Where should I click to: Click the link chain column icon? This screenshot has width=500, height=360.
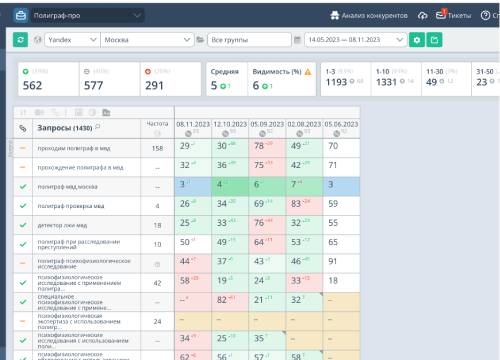23,128
